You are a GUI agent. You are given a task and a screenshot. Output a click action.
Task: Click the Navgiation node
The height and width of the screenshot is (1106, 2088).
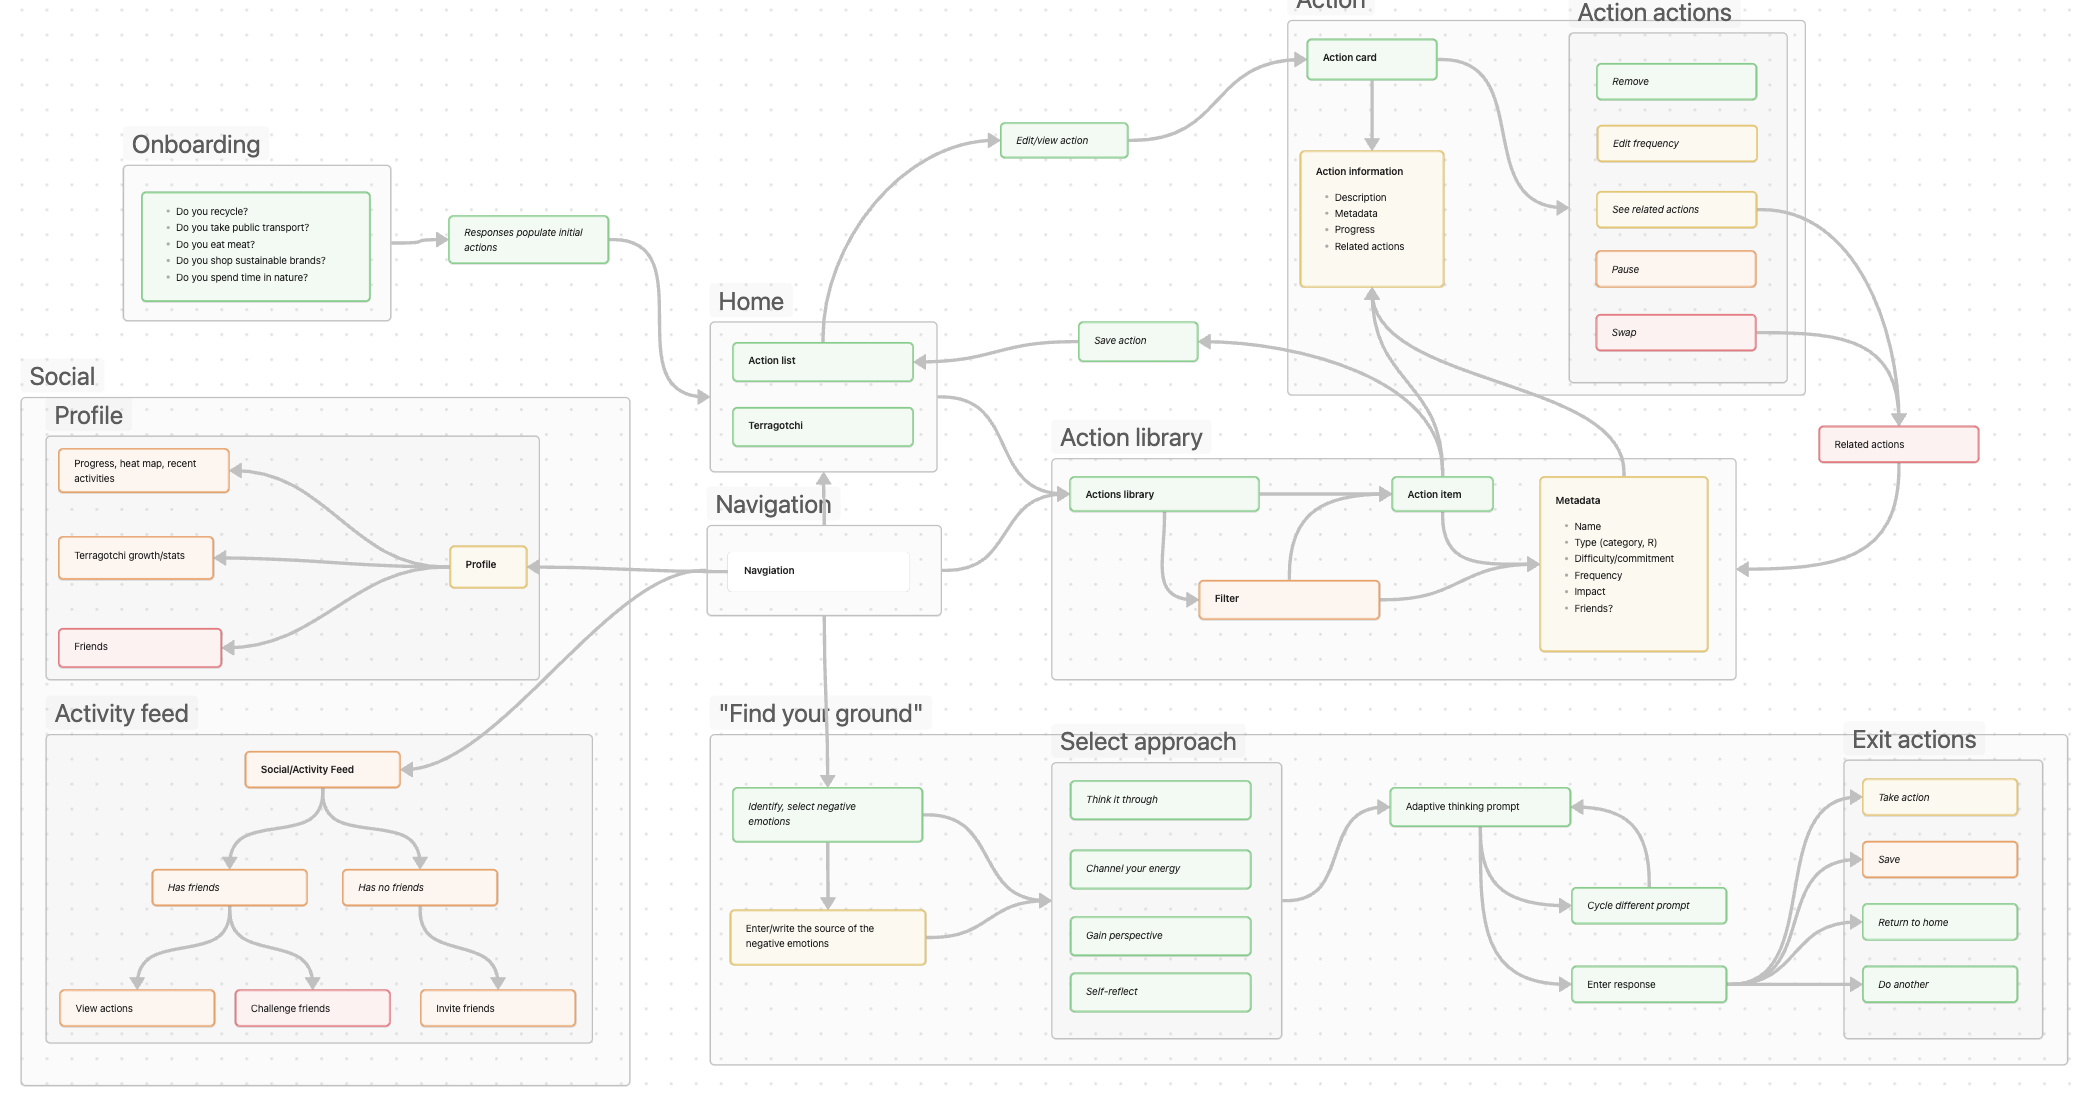click(818, 570)
